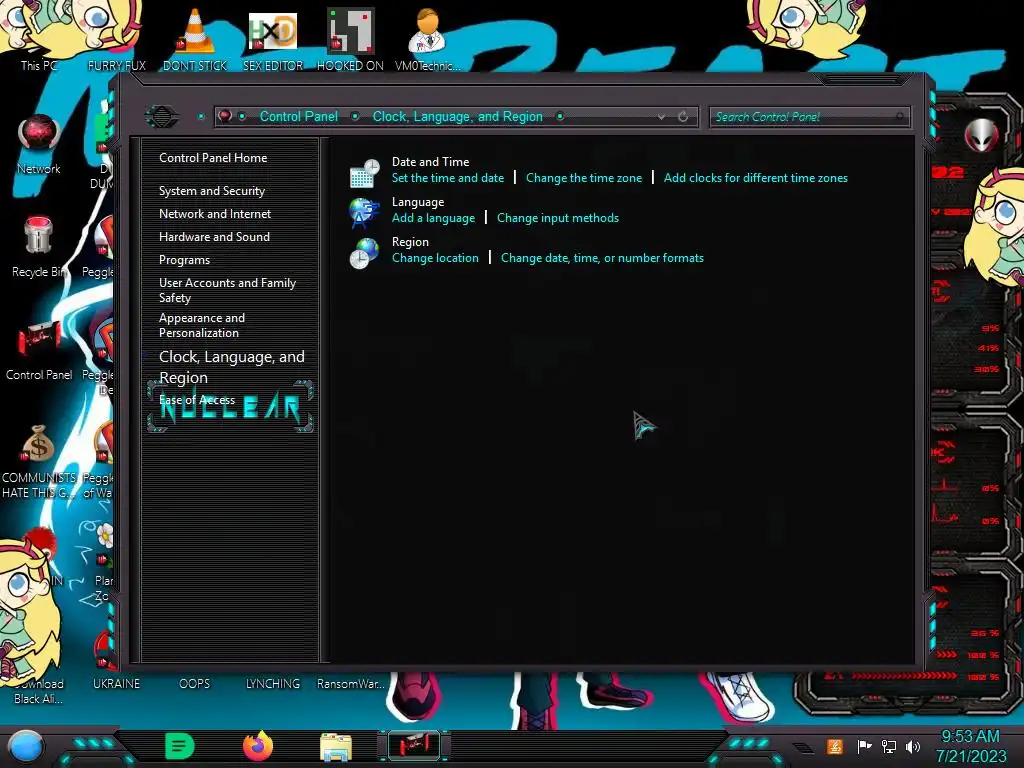Open Appearance and Personalization category
This screenshot has width=1024, height=768.
click(202, 325)
